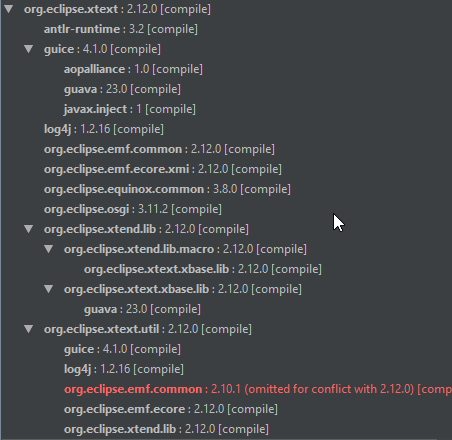Select the red omitted org.eclipse.emf.common 2.10.1 entry
The image size is (452, 440).
coord(258,389)
